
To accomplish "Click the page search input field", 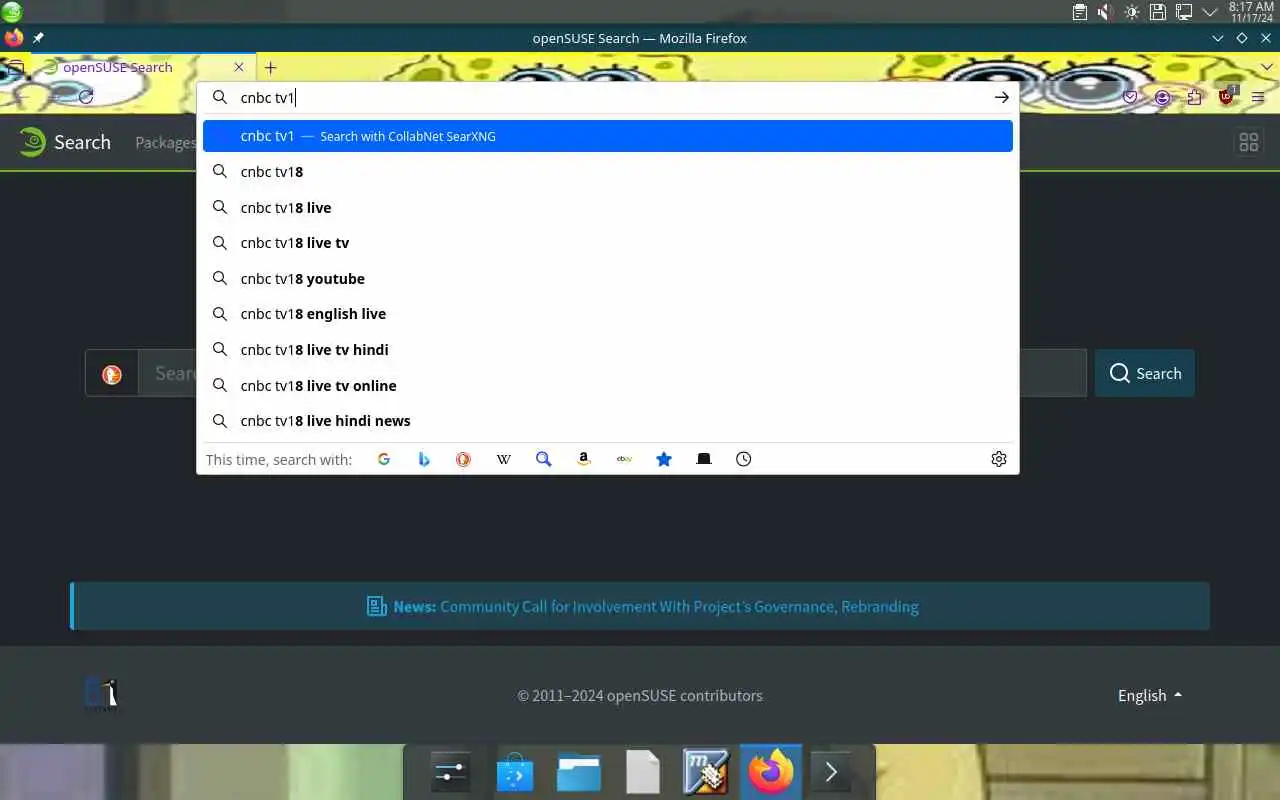I will click(612, 373).
